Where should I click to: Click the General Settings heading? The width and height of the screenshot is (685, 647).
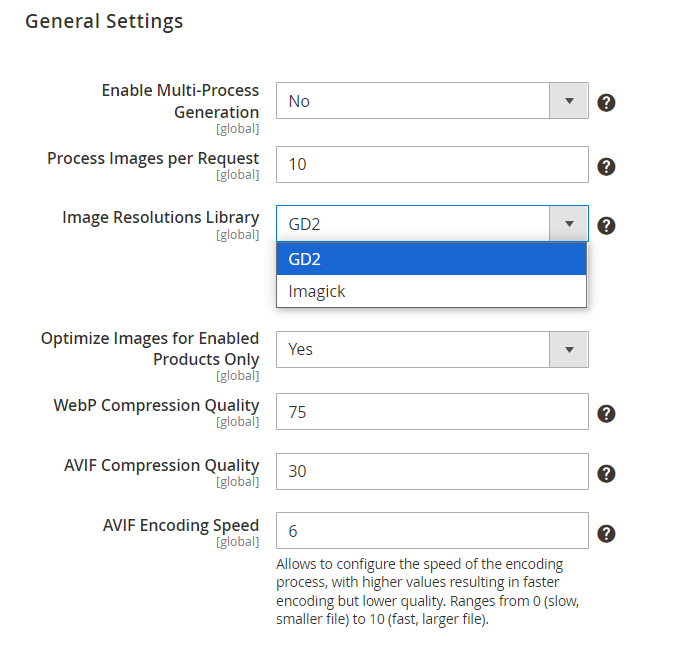point(104,21)
